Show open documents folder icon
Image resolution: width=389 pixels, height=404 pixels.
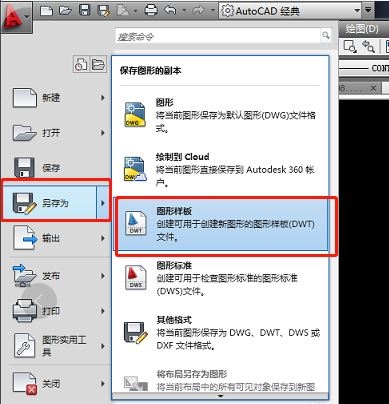point(98,63)
